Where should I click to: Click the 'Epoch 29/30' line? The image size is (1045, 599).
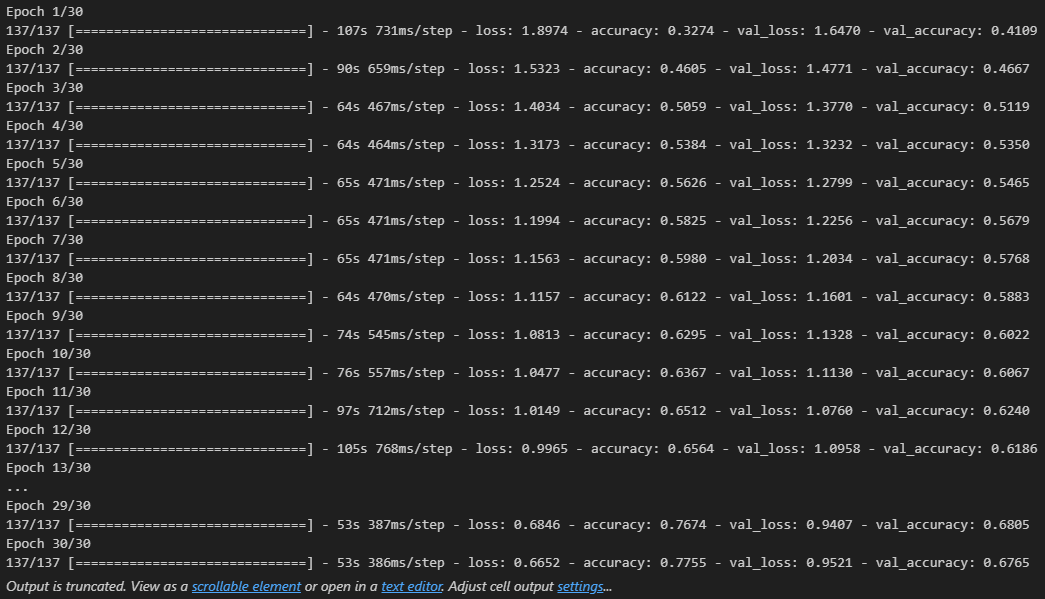click(x=49, y=505)
